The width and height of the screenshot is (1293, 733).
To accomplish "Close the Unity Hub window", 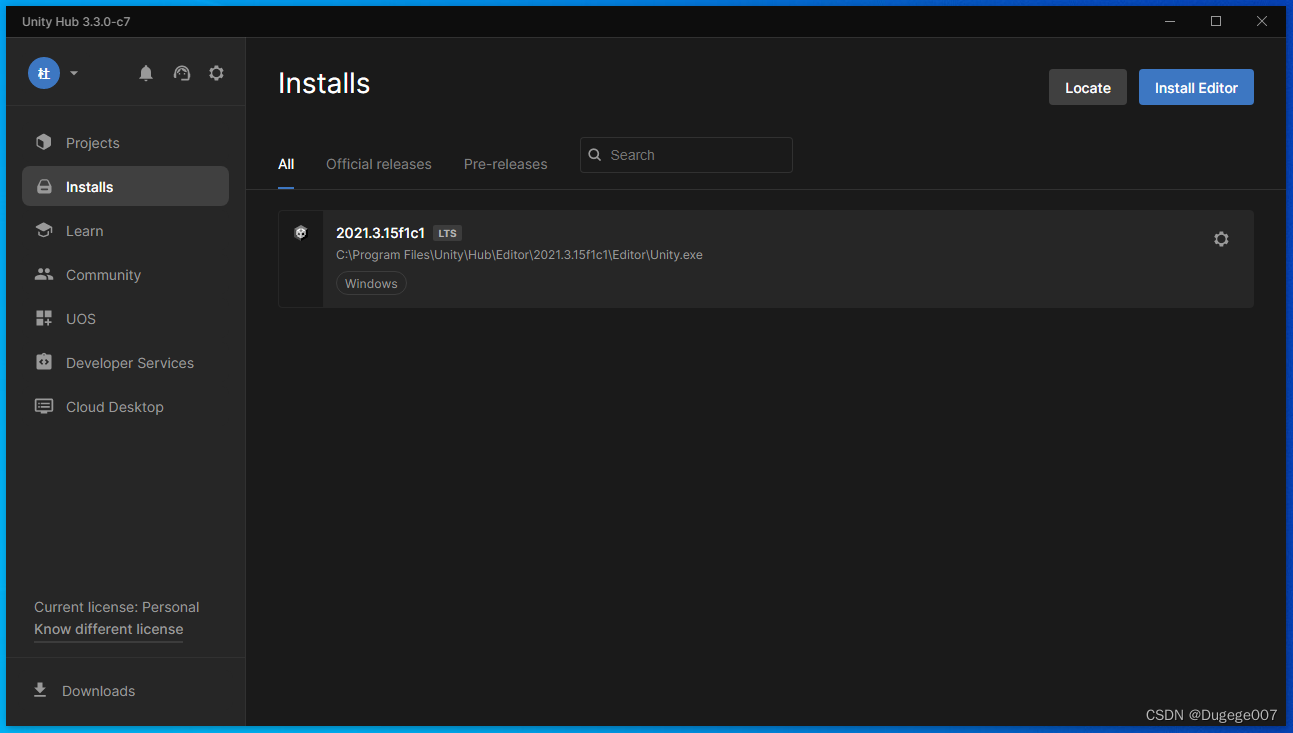I will (x=1262, y=21).
